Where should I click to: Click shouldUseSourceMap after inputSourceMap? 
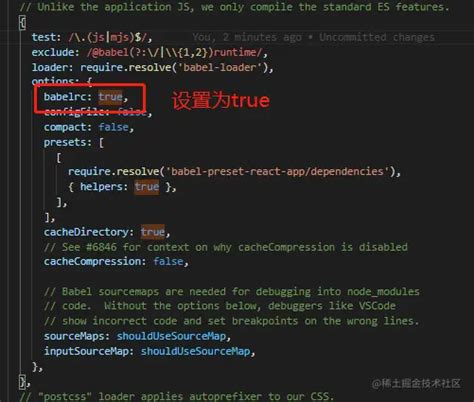click(x=195, y=351)
